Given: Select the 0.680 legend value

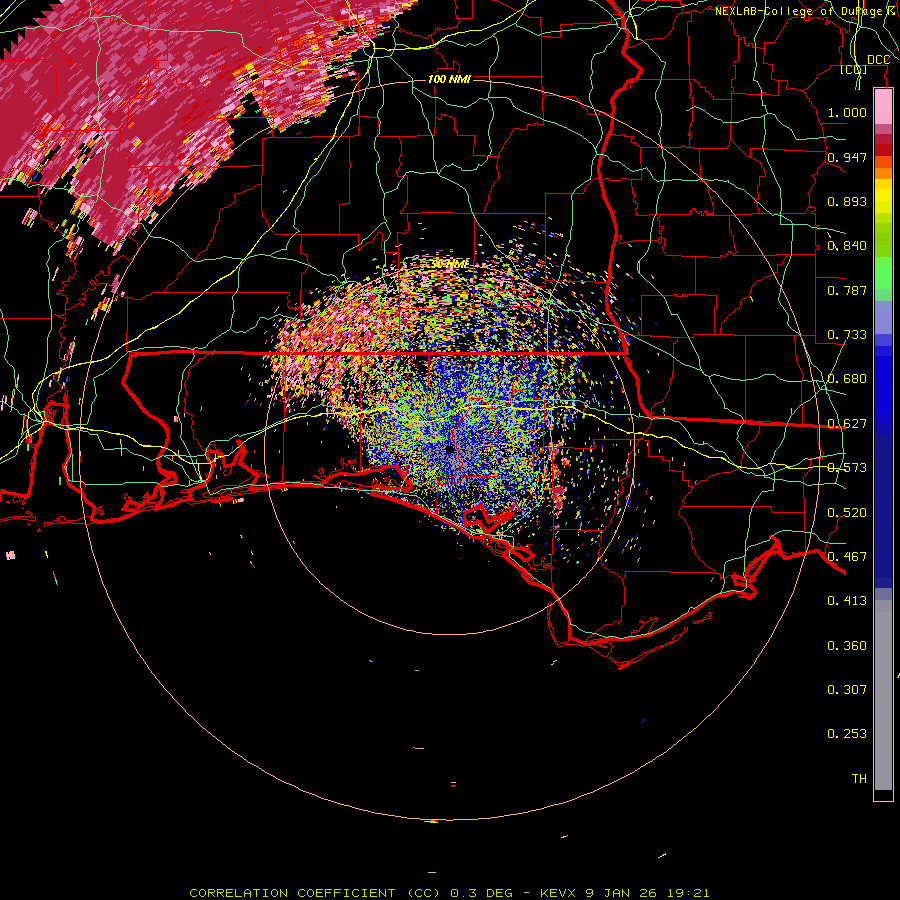Looking at the screenshot, I should [x=847, y=379].
